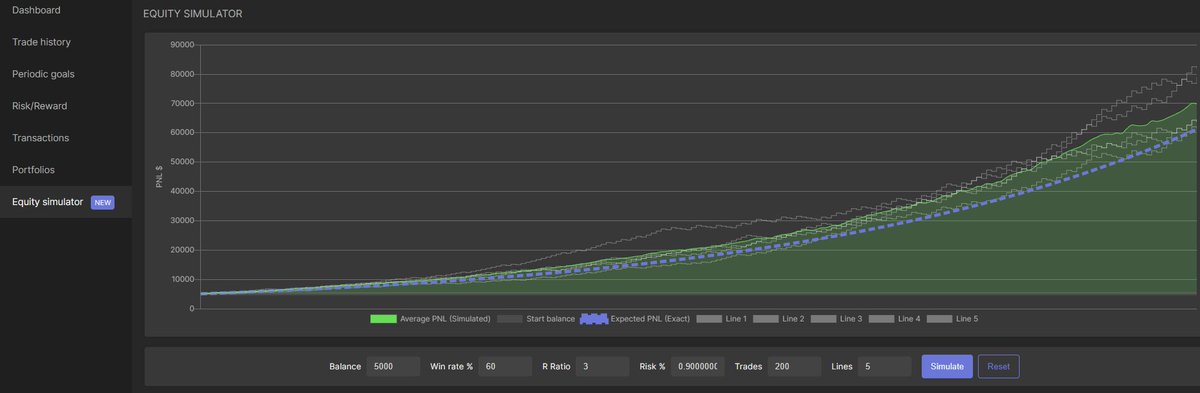Select the Equity simulator menu item
1200x393 pixels.
point(66,202)
